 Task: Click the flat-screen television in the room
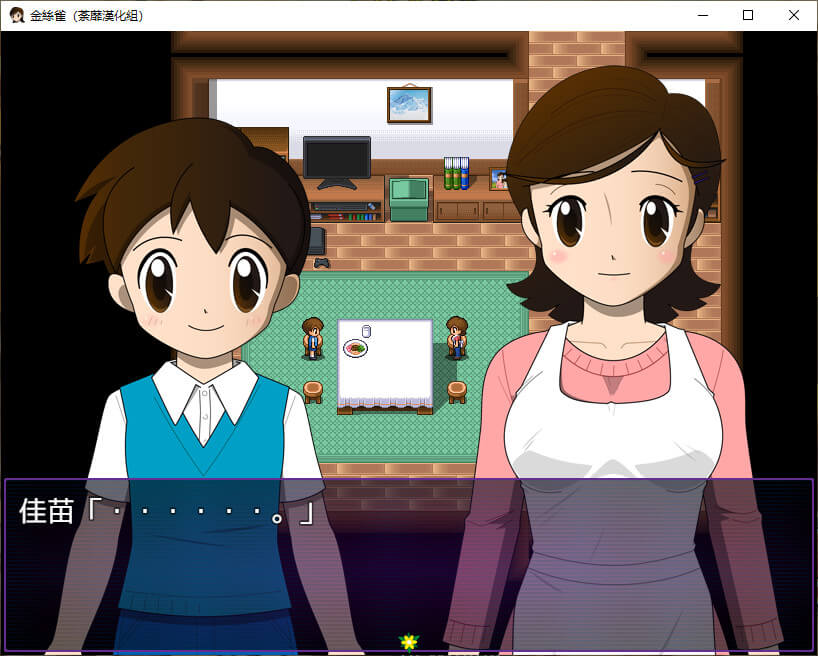tap(337, 160)
